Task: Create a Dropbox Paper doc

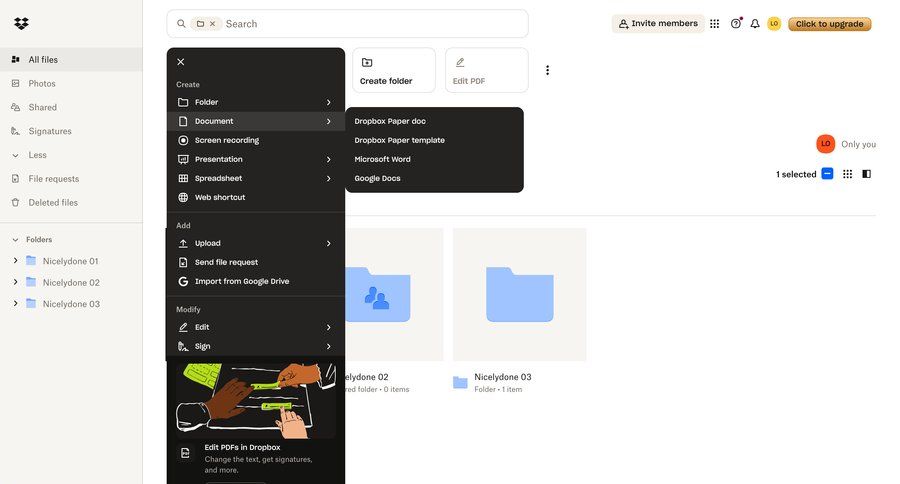Action: tap(435, 121)
